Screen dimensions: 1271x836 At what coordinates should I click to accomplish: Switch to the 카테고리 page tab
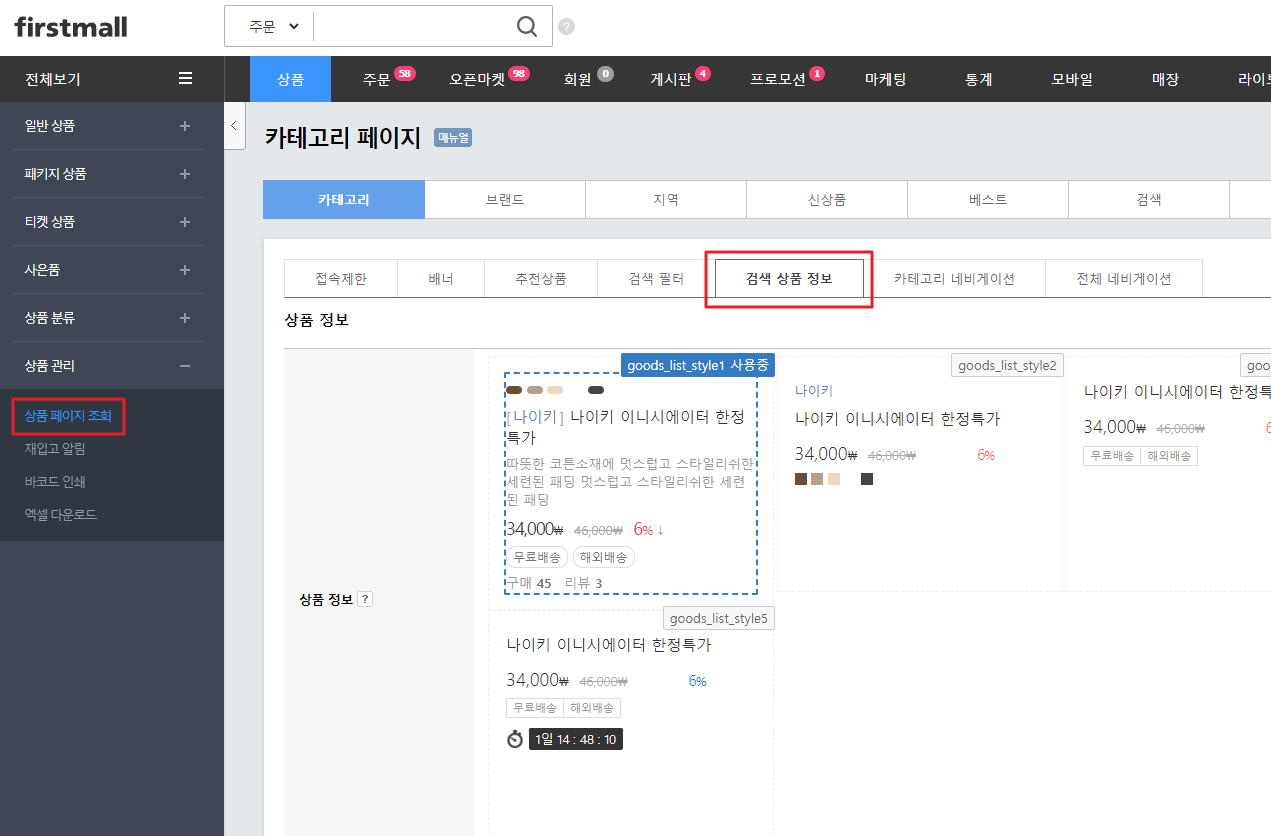pyautogui.click(x=344, y=199)
